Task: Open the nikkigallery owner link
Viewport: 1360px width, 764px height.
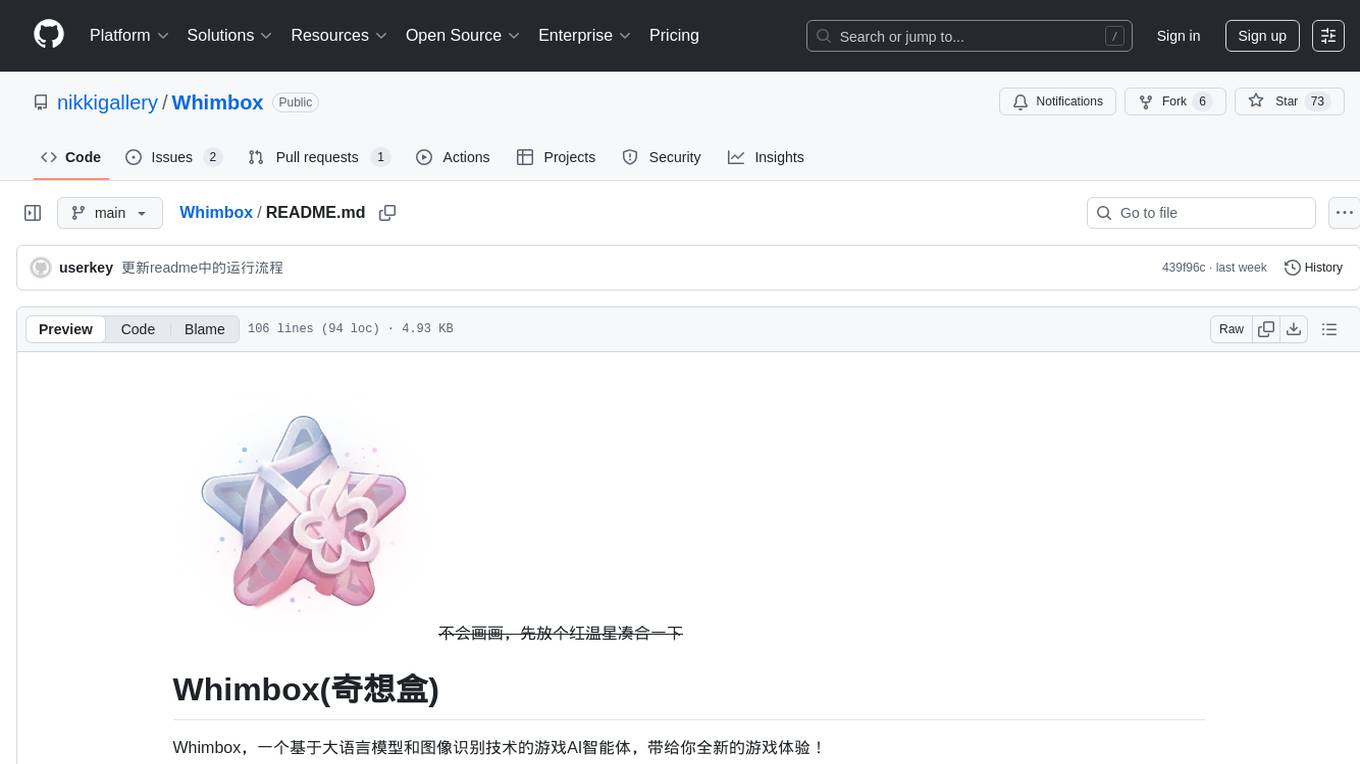Action: 107,102
